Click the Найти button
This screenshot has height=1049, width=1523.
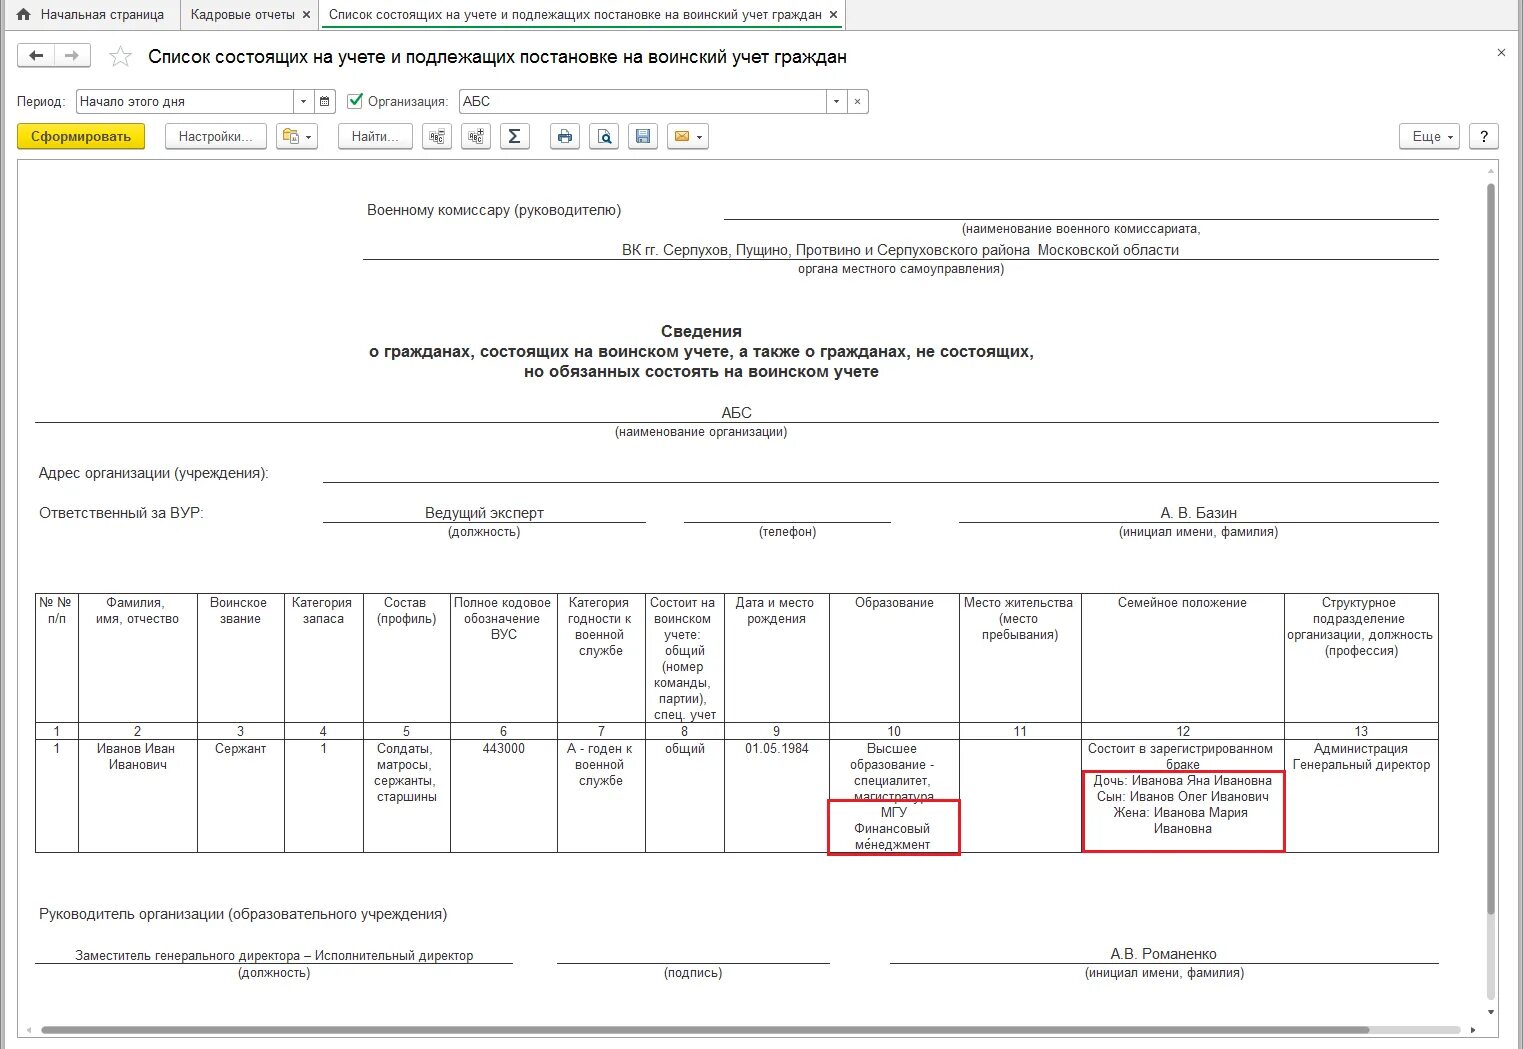pos(375,136)
